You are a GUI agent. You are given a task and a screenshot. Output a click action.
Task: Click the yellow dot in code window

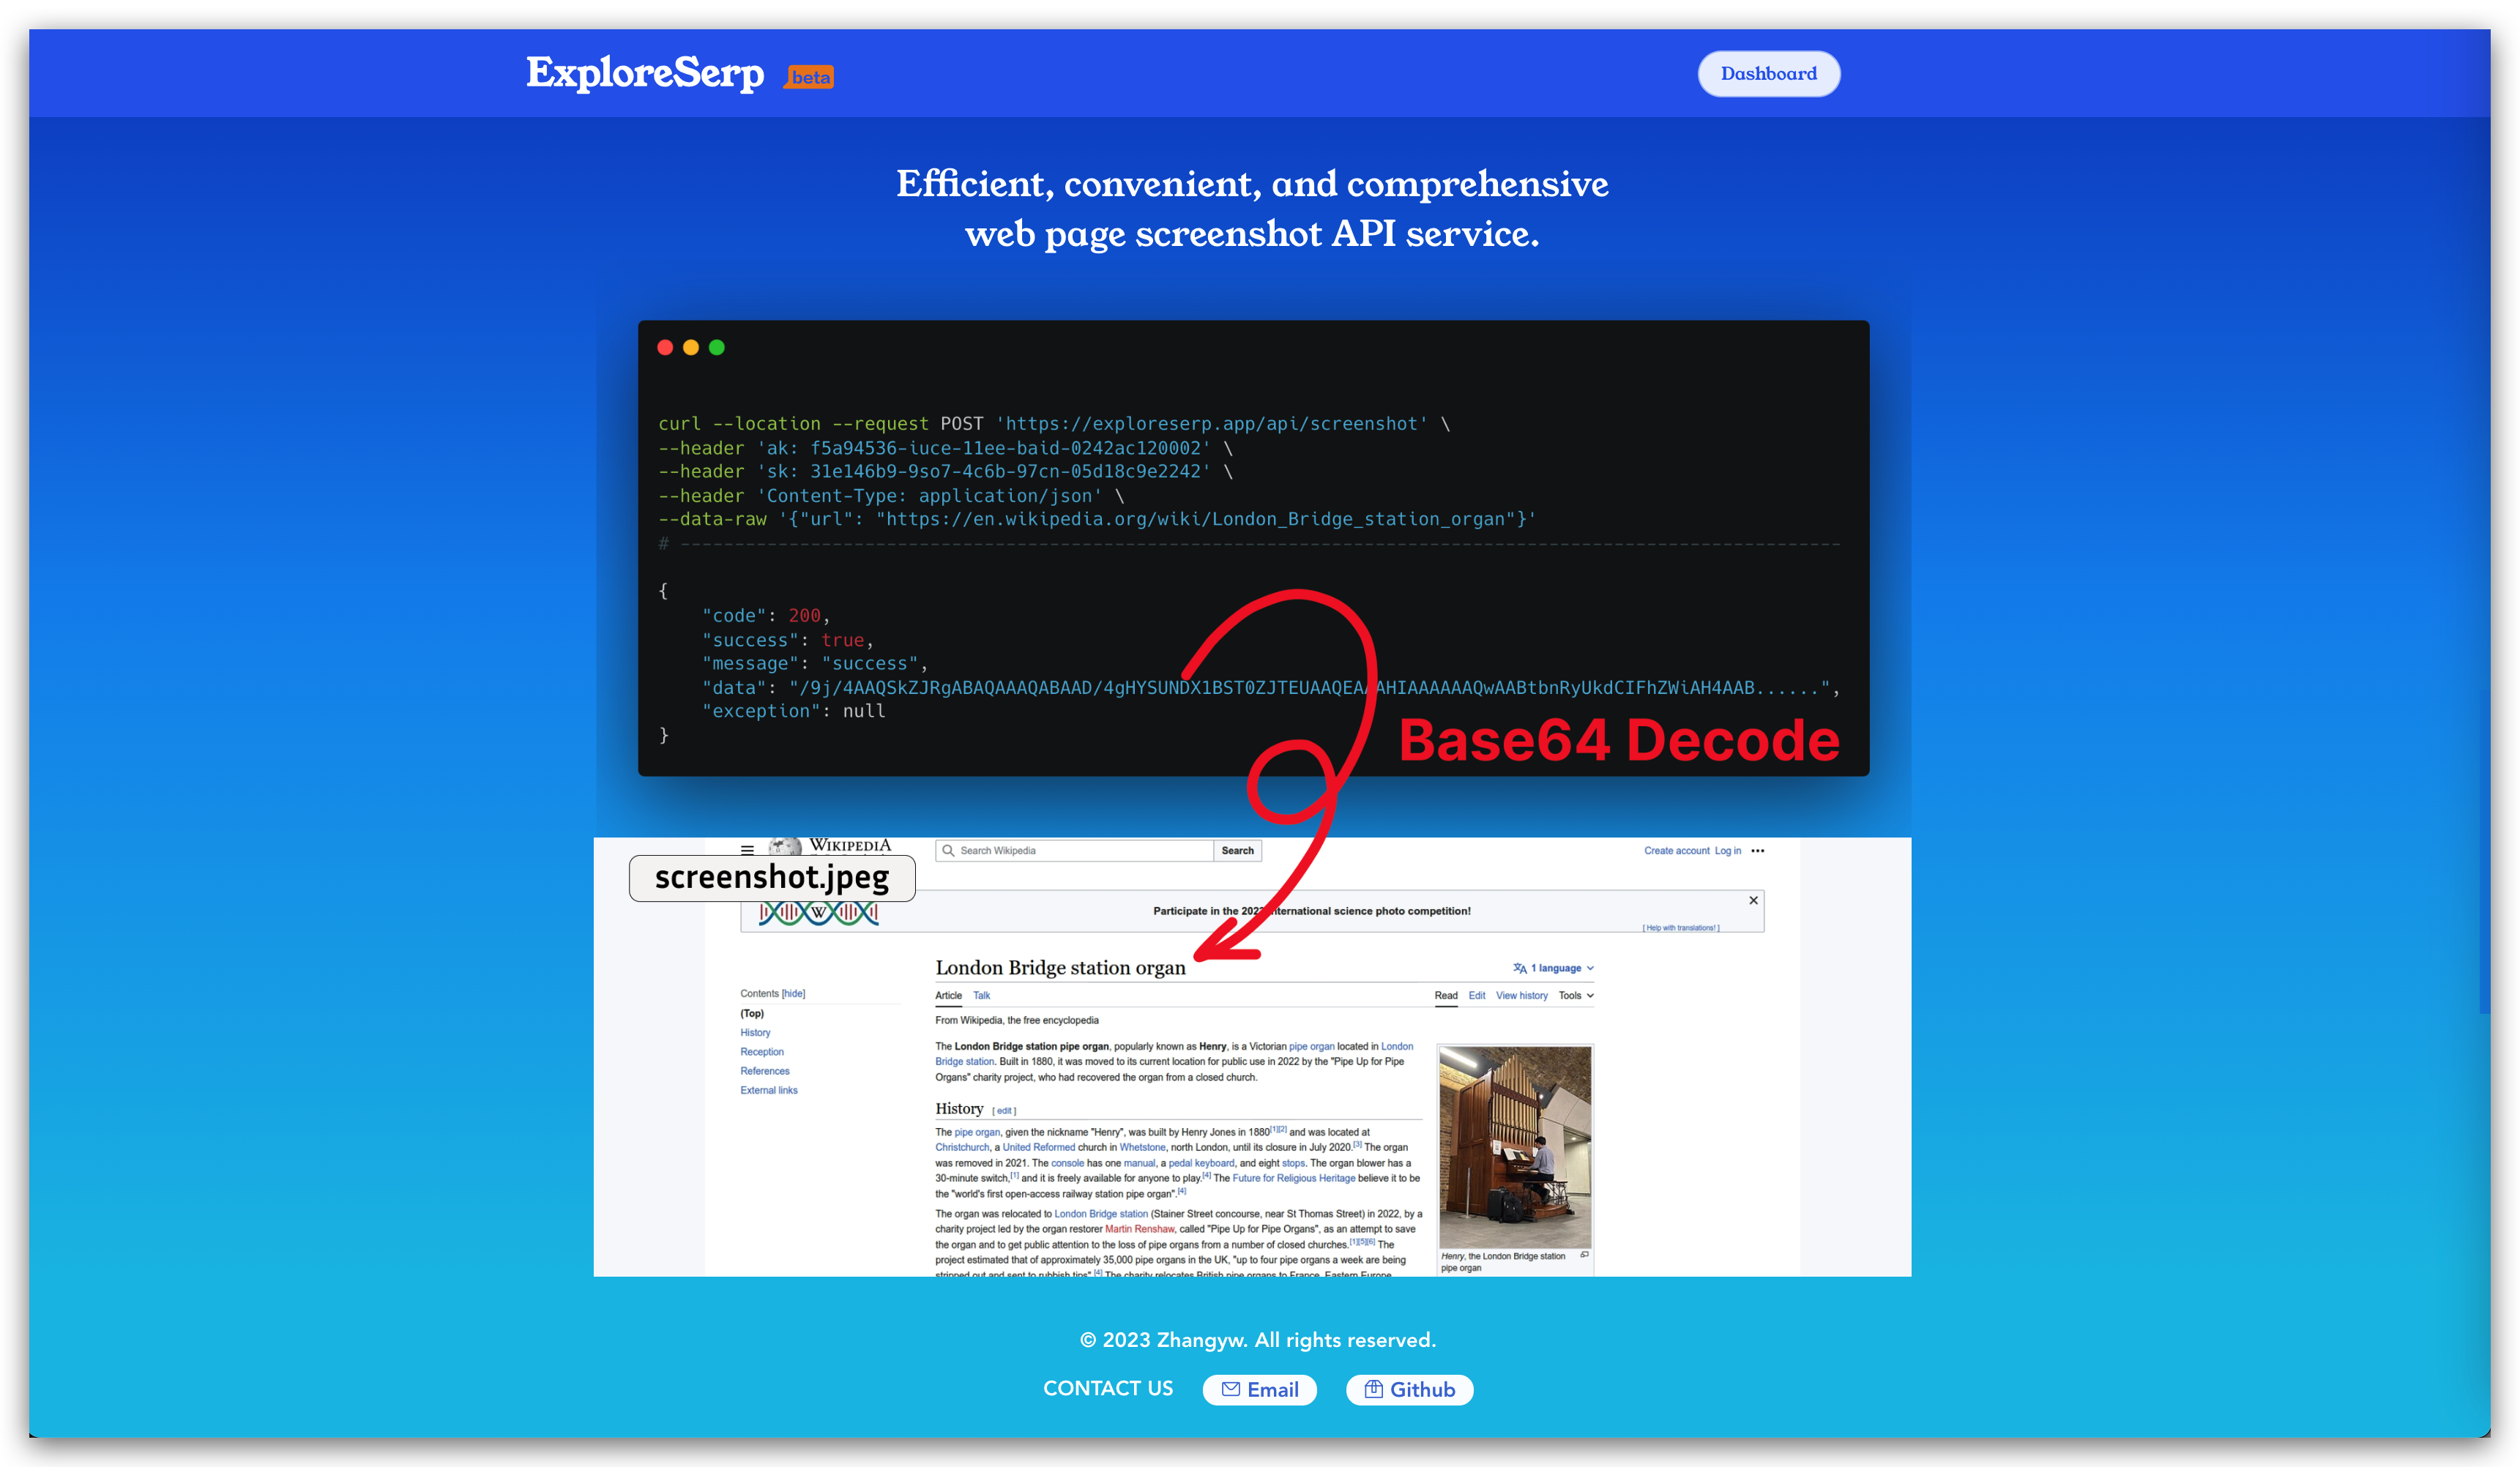[x=691, y=347]
